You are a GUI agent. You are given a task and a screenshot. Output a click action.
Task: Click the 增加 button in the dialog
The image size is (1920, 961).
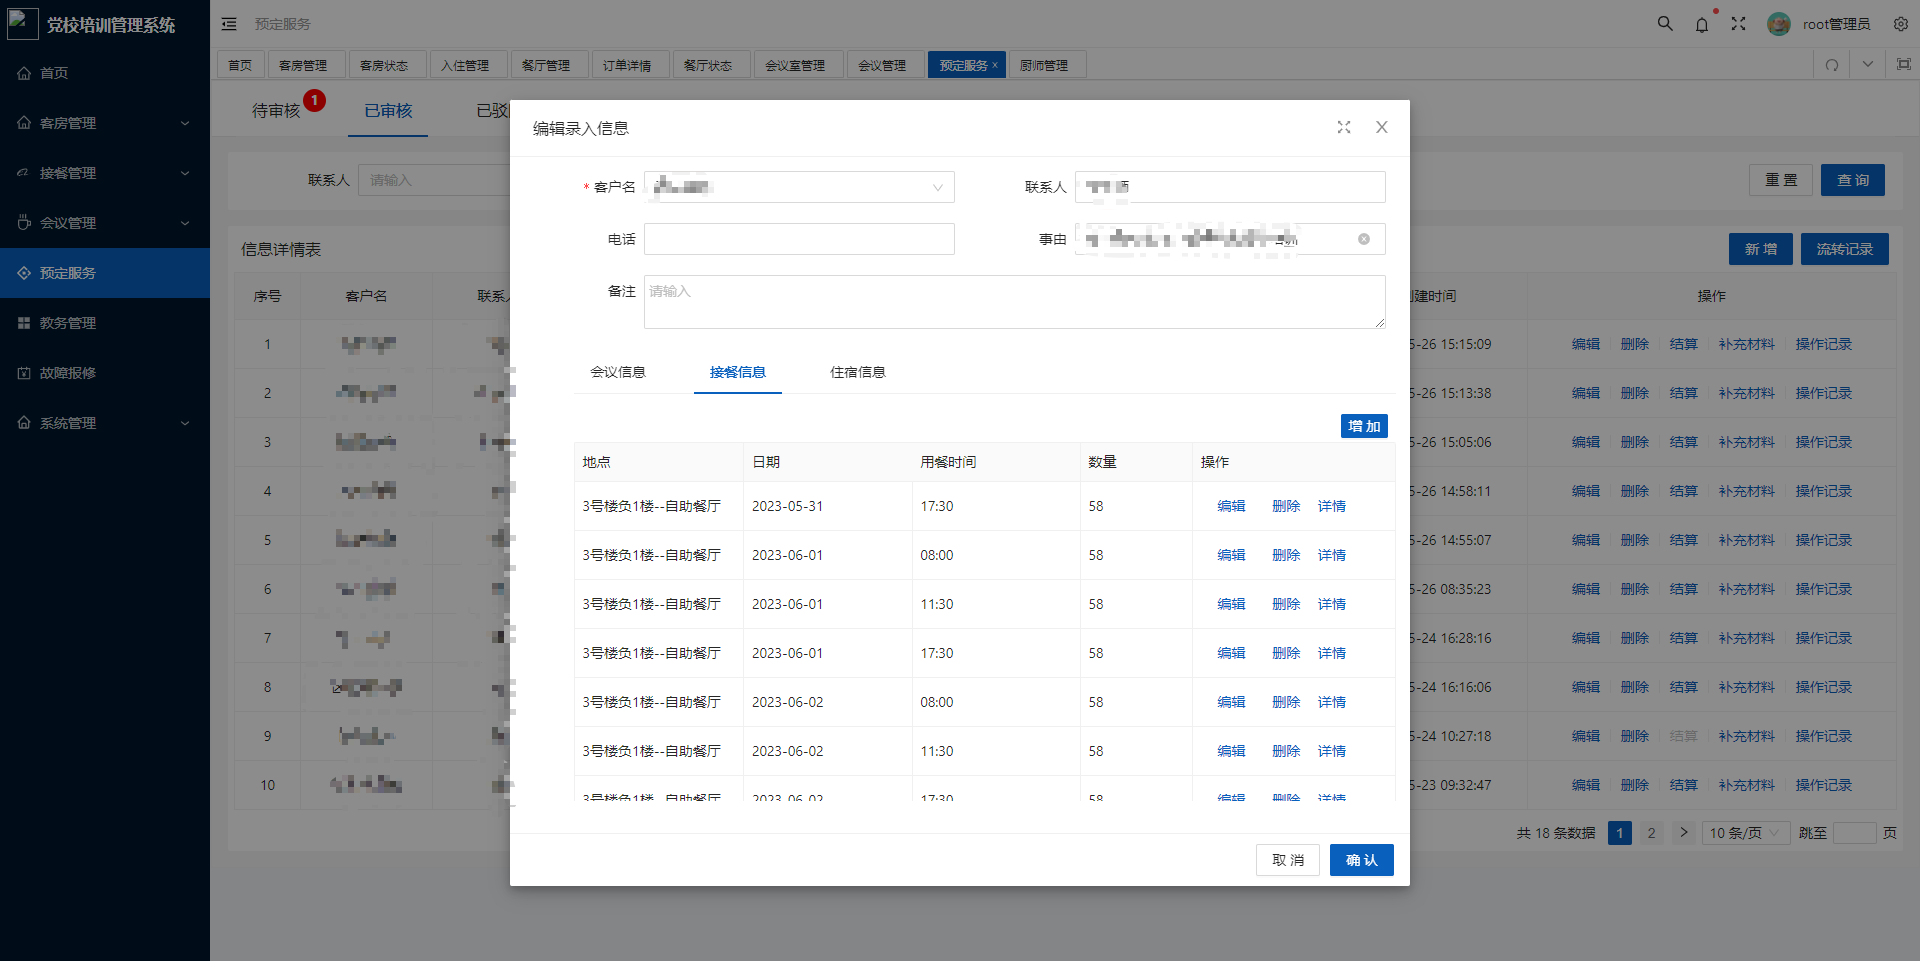(1364, 426)
